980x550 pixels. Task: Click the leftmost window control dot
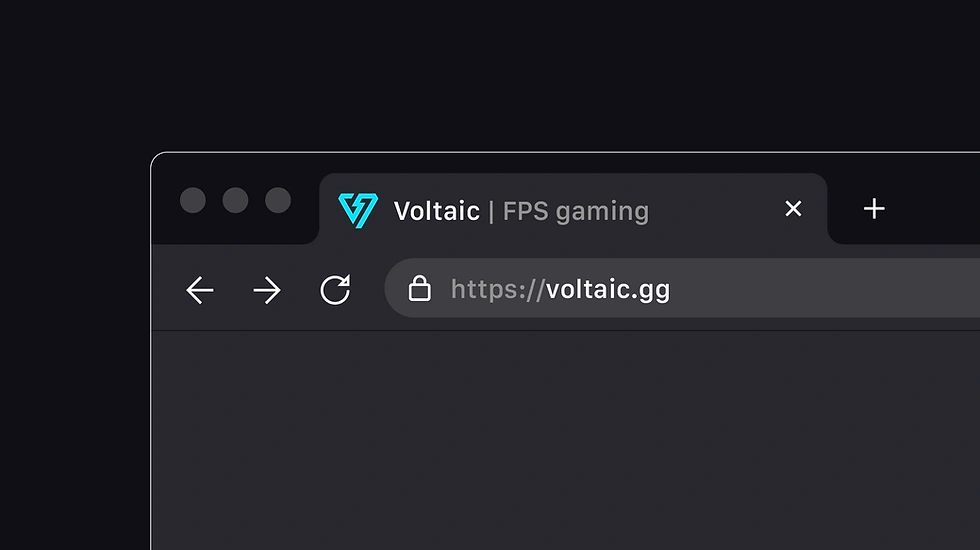193,200
